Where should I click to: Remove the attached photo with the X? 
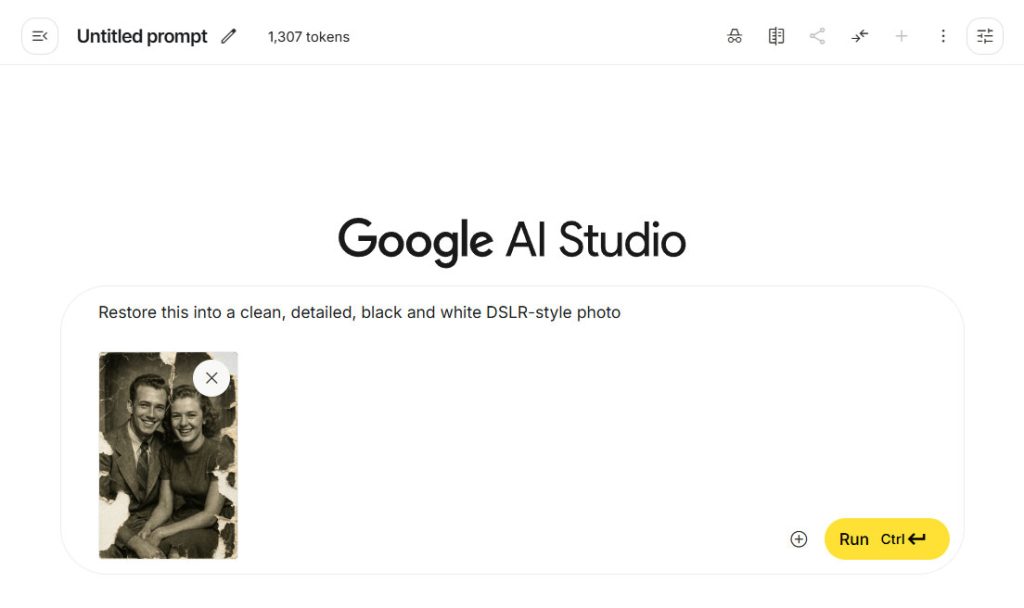point(211,378)
